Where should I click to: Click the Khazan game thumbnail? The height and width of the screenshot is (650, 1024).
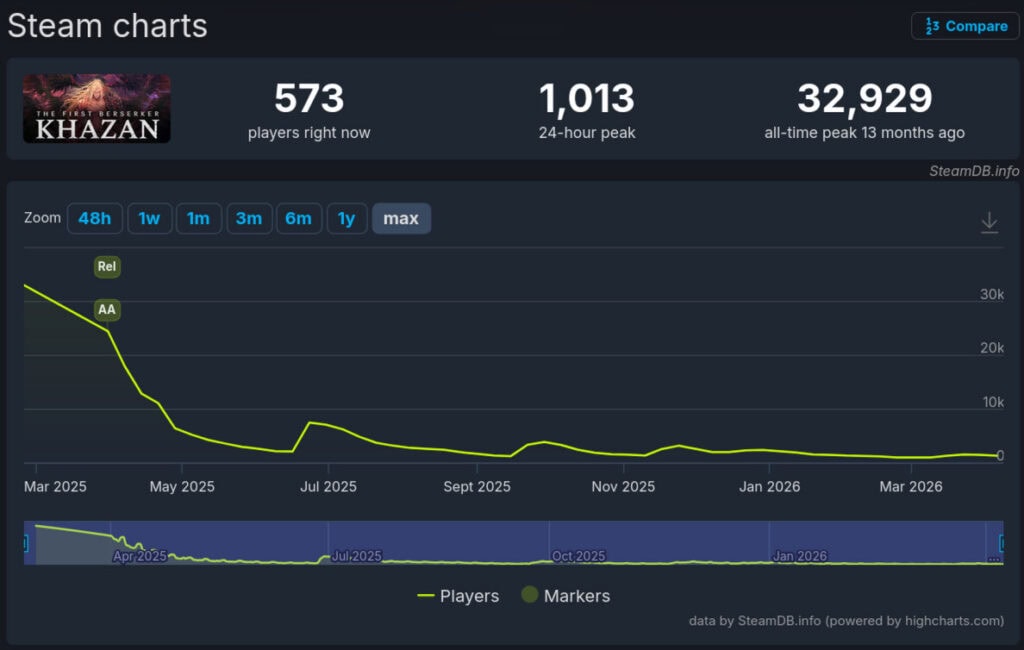pos(97,108)
